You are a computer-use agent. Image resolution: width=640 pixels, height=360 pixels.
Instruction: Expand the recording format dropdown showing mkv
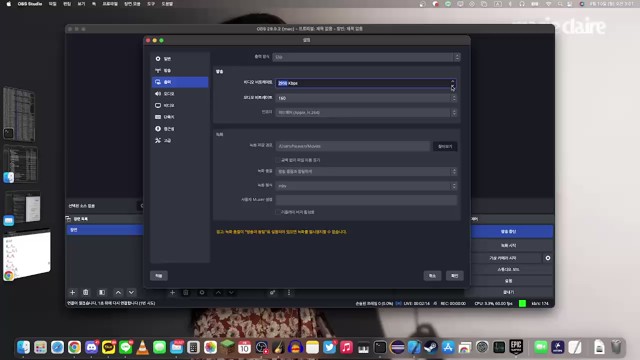pos(366,186)
